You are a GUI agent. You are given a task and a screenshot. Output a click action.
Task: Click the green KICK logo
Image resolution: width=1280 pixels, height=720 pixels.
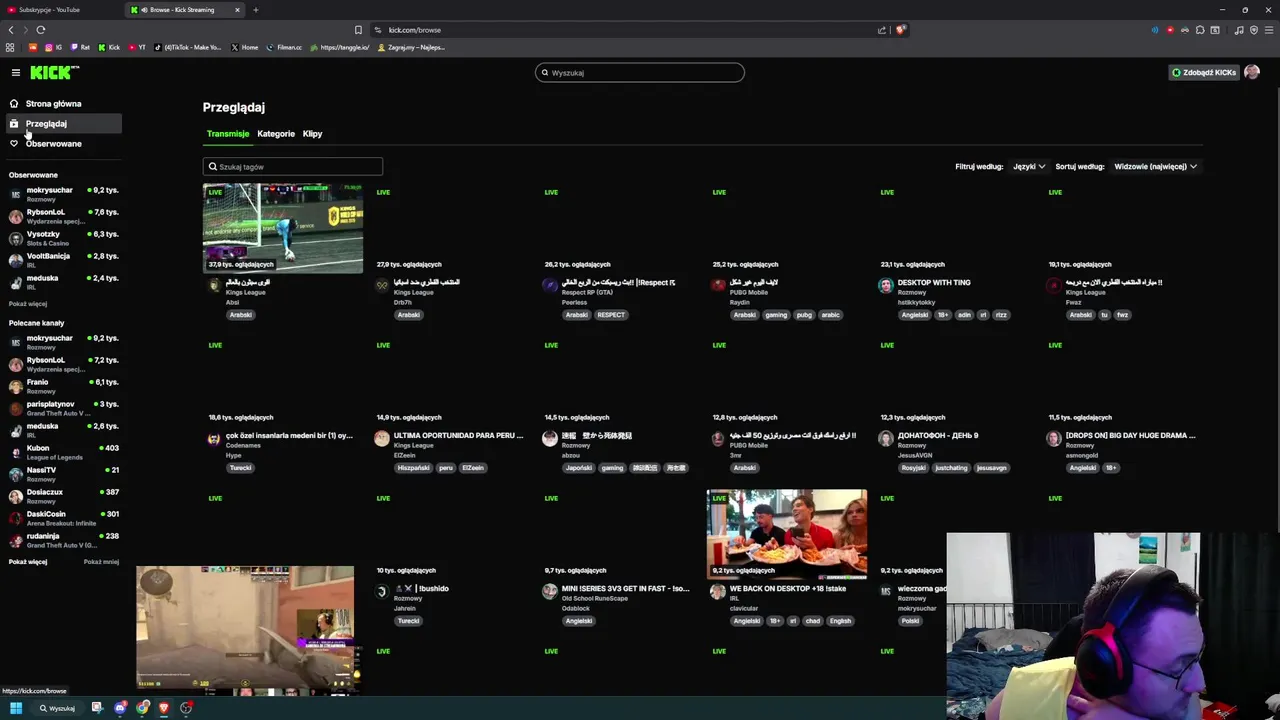point(52,72)
